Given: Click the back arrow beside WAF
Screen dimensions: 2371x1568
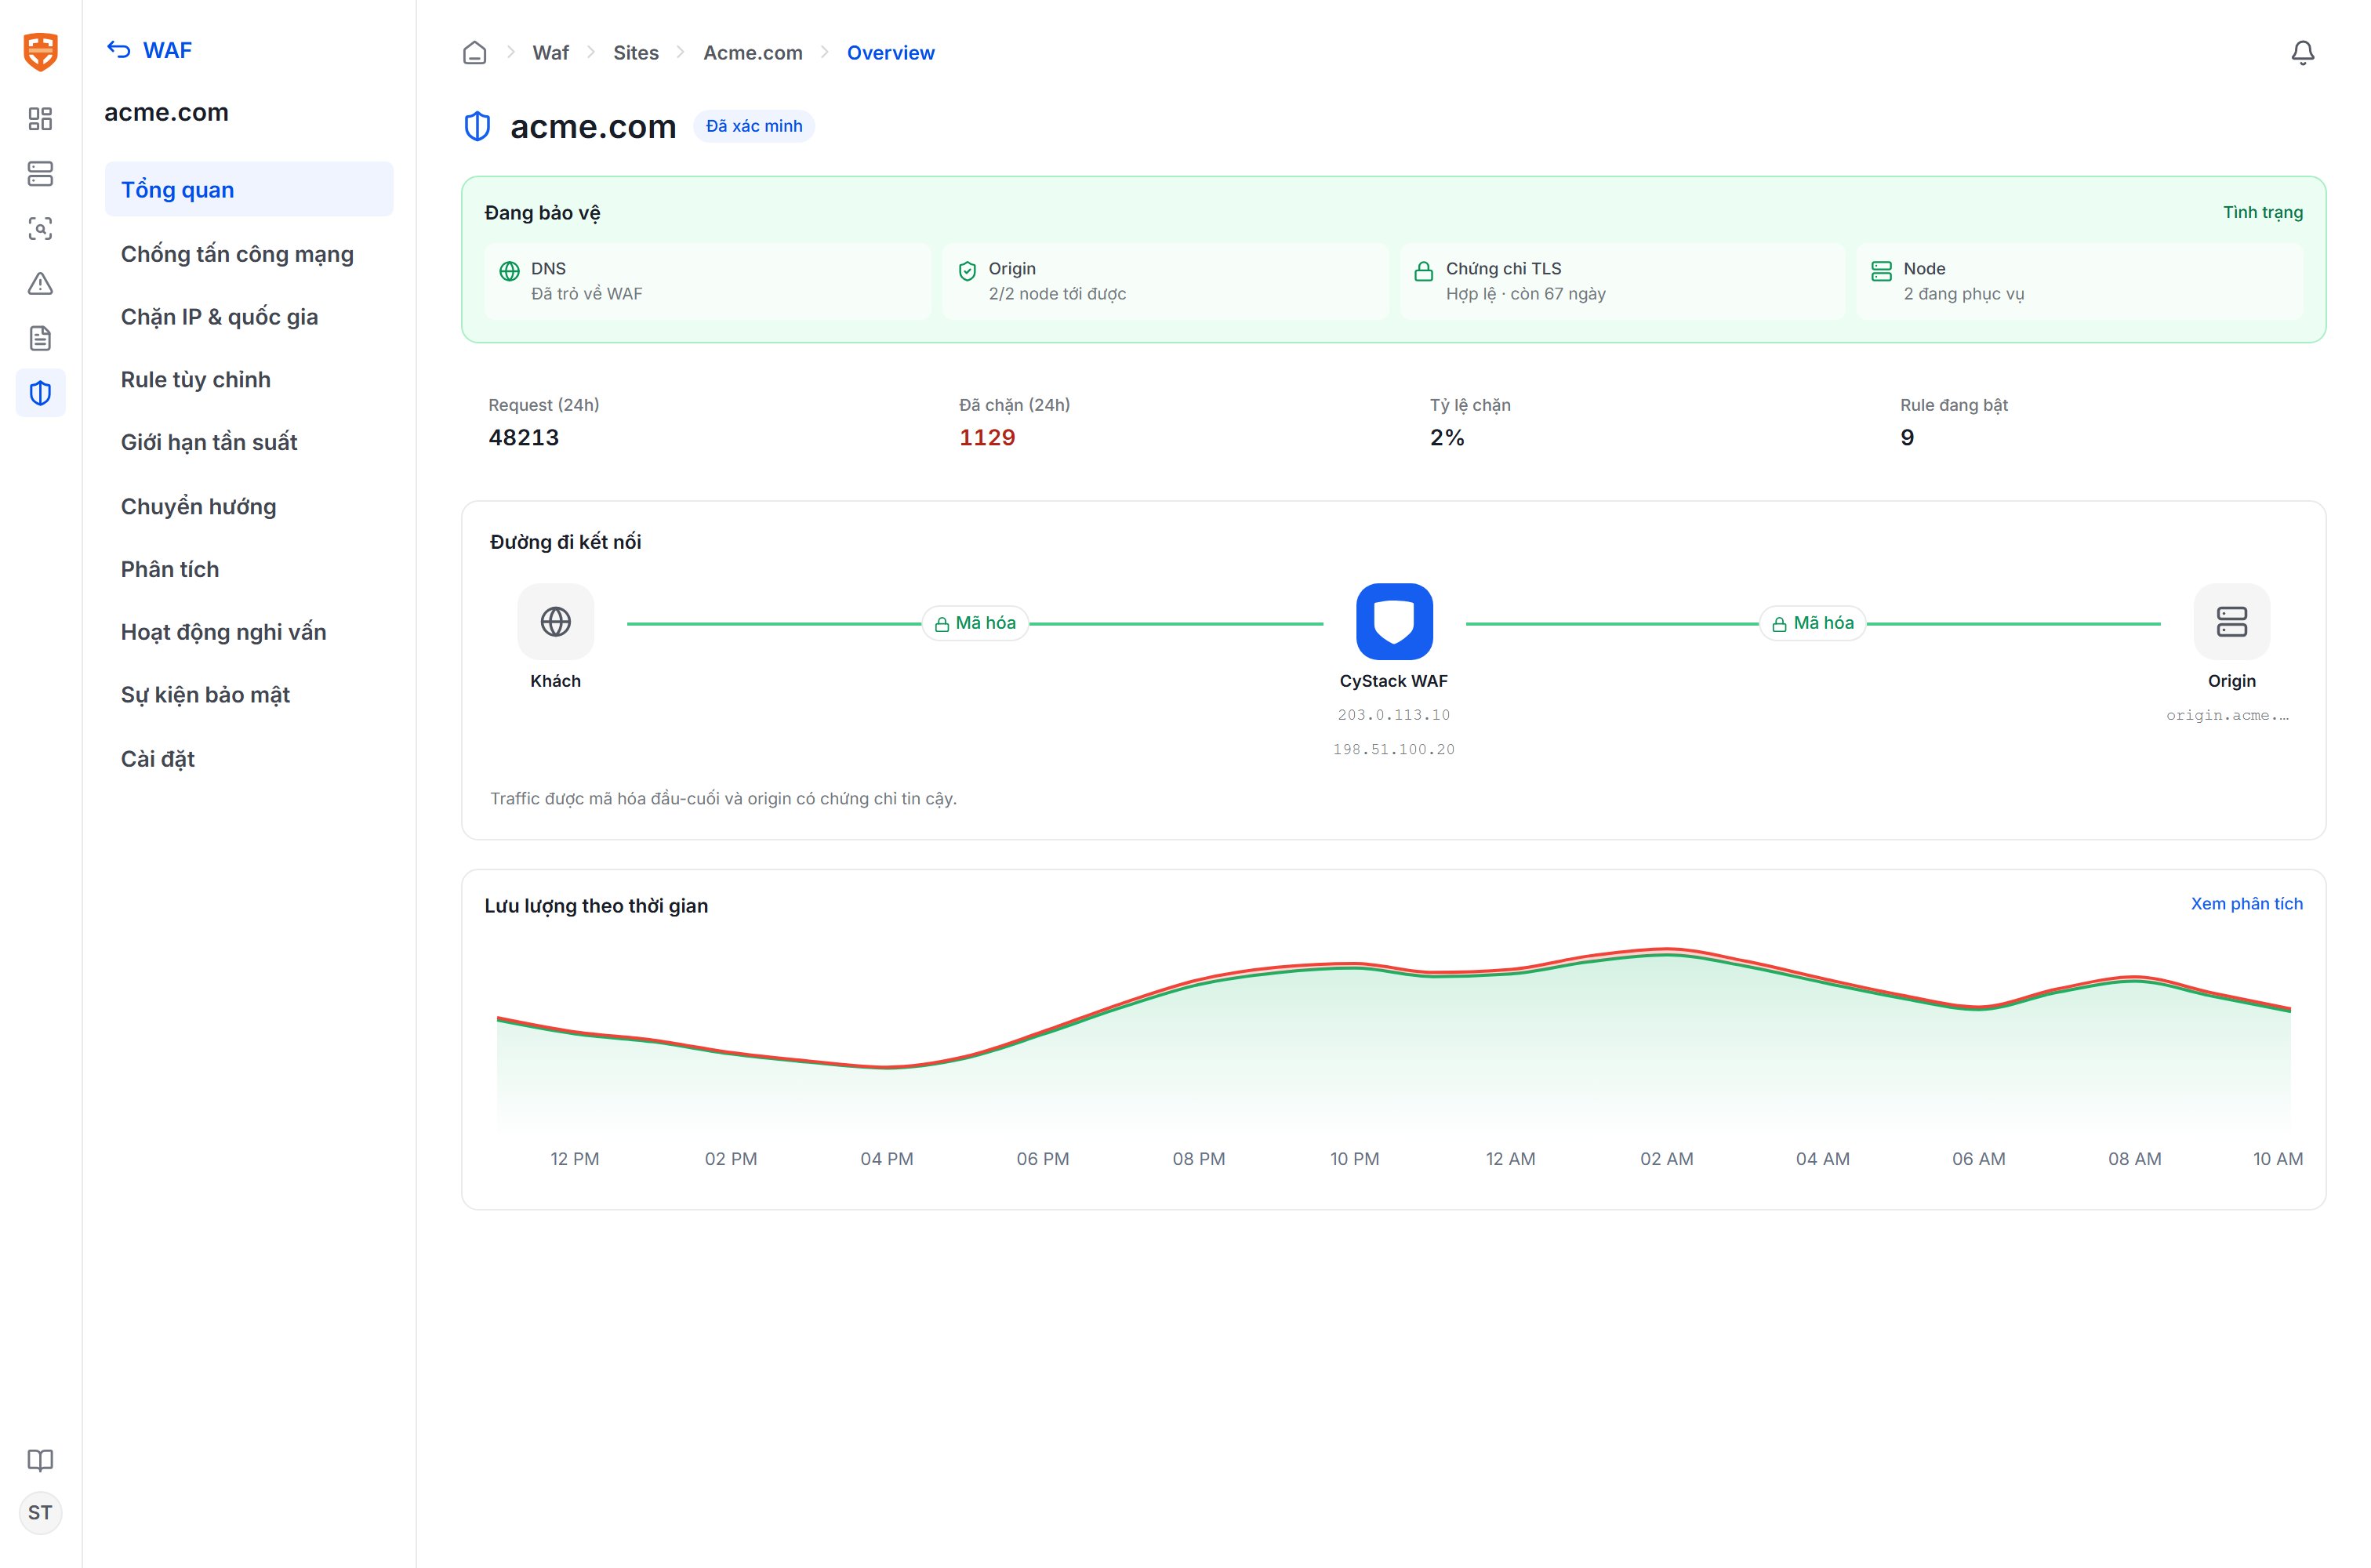Looking at the screenshot, I should 119,50.
